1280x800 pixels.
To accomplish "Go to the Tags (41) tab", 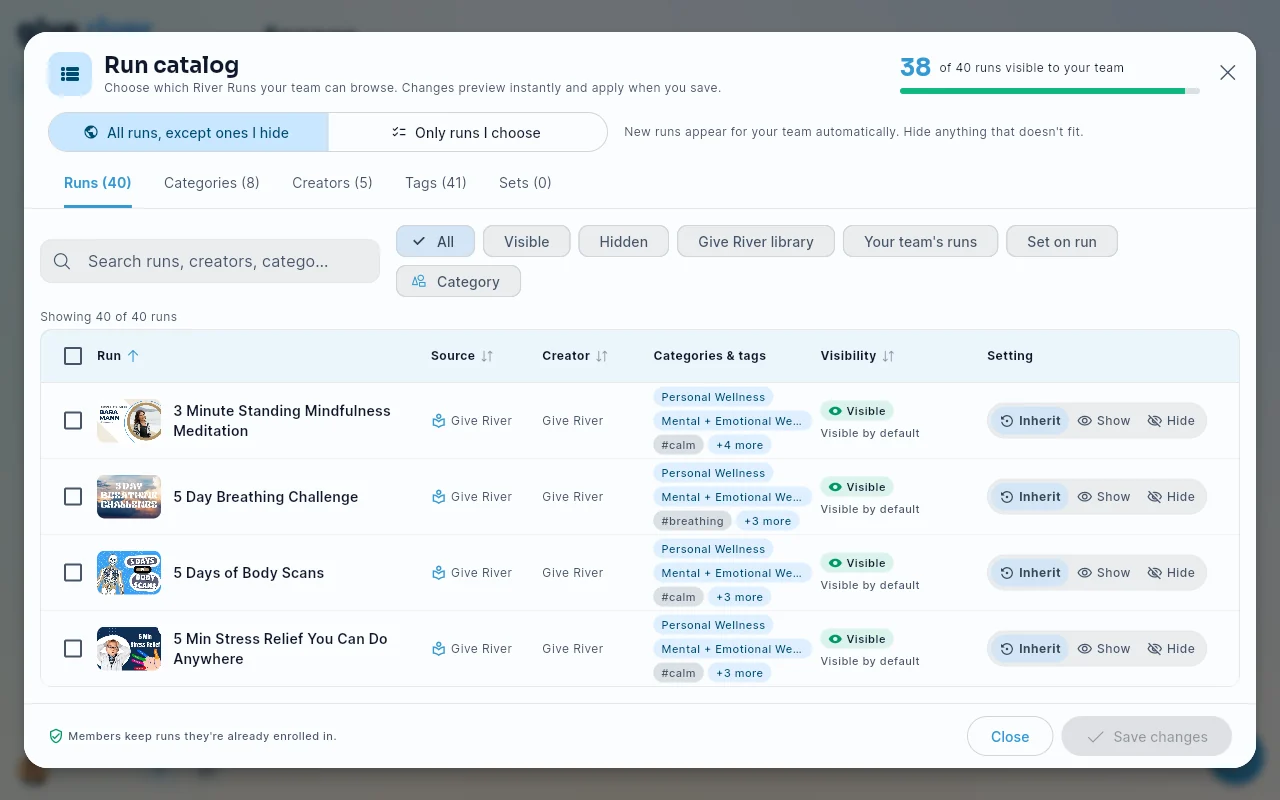I will [x=436, y=183].
